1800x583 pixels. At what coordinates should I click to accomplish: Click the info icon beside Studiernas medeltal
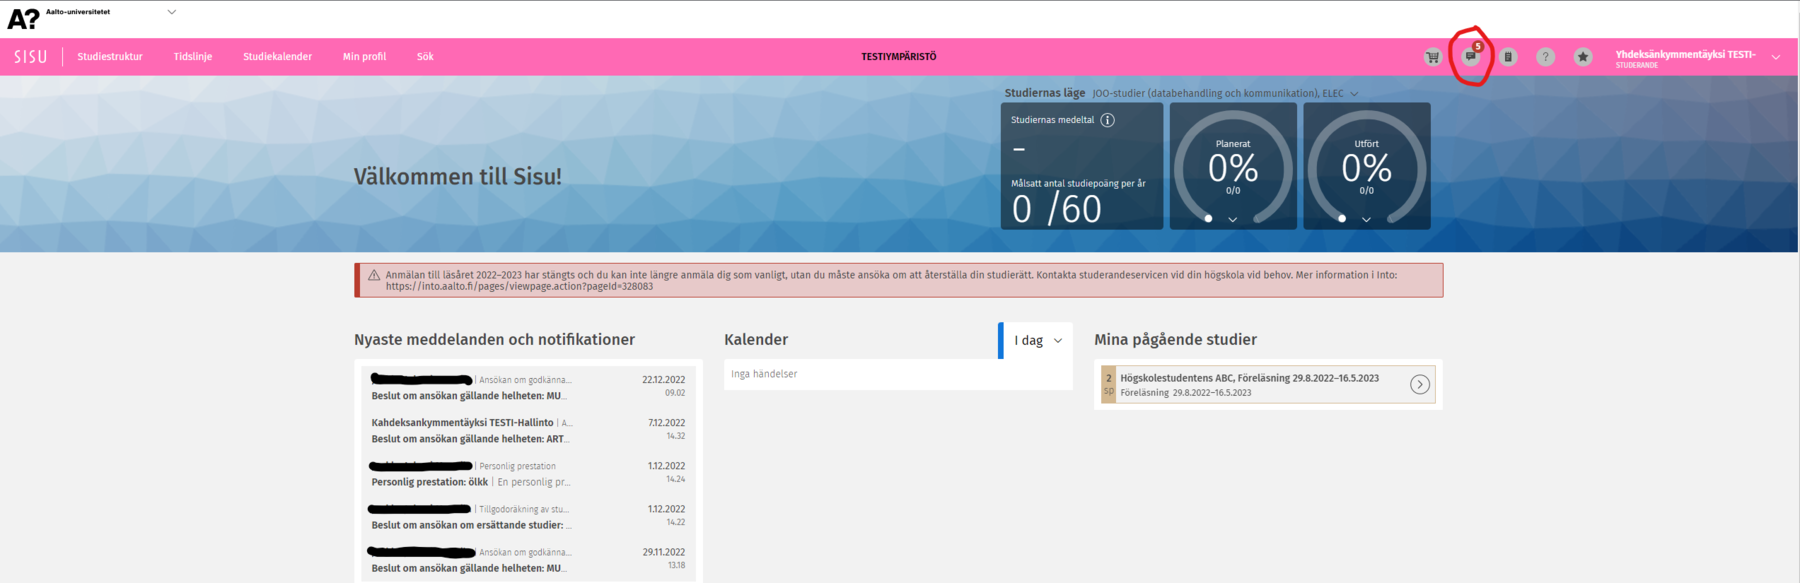coord(1107,120)
